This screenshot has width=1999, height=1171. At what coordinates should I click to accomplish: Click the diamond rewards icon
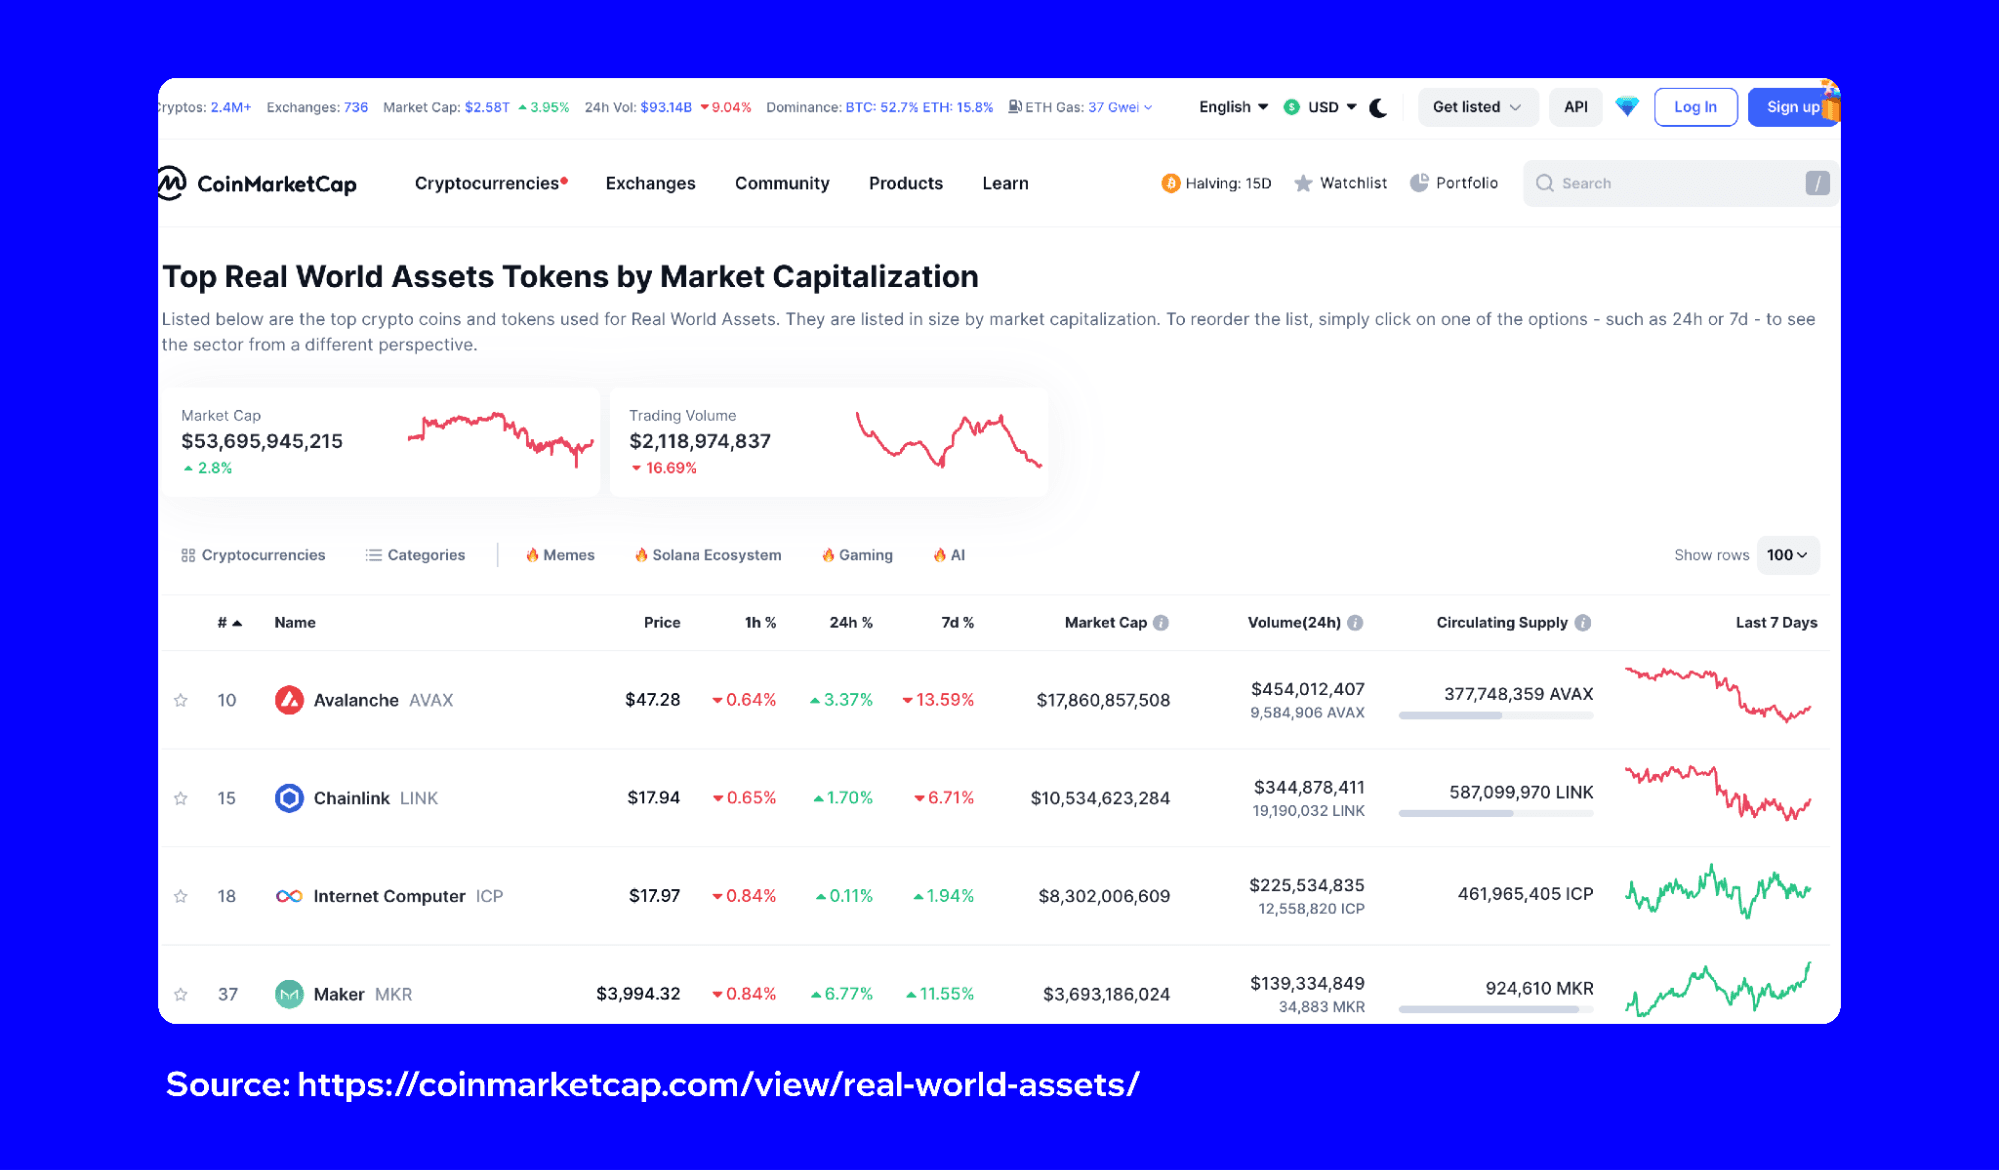pyautogui.click(x=1627, y=107)
